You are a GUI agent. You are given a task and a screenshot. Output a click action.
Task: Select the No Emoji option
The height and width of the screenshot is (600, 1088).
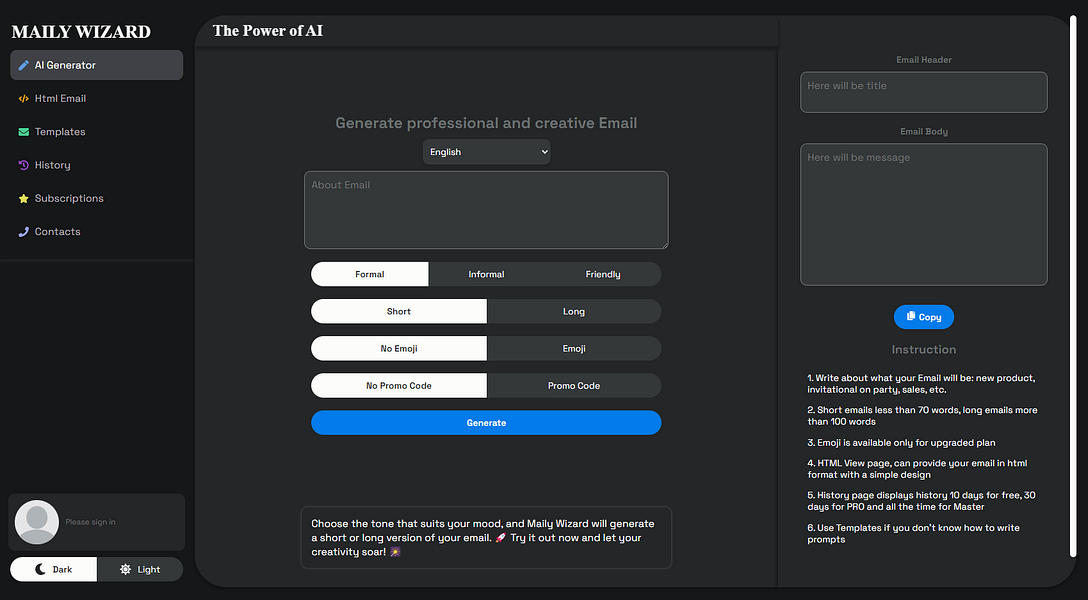(x=399, y=348)
